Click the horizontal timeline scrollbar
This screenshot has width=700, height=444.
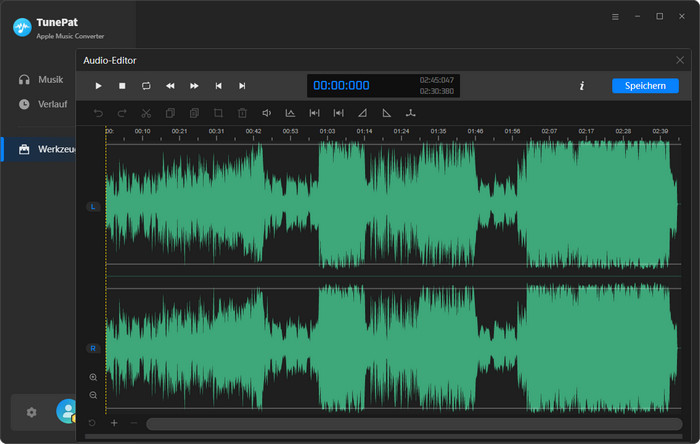pyautogui.click(x=414, y=424)
